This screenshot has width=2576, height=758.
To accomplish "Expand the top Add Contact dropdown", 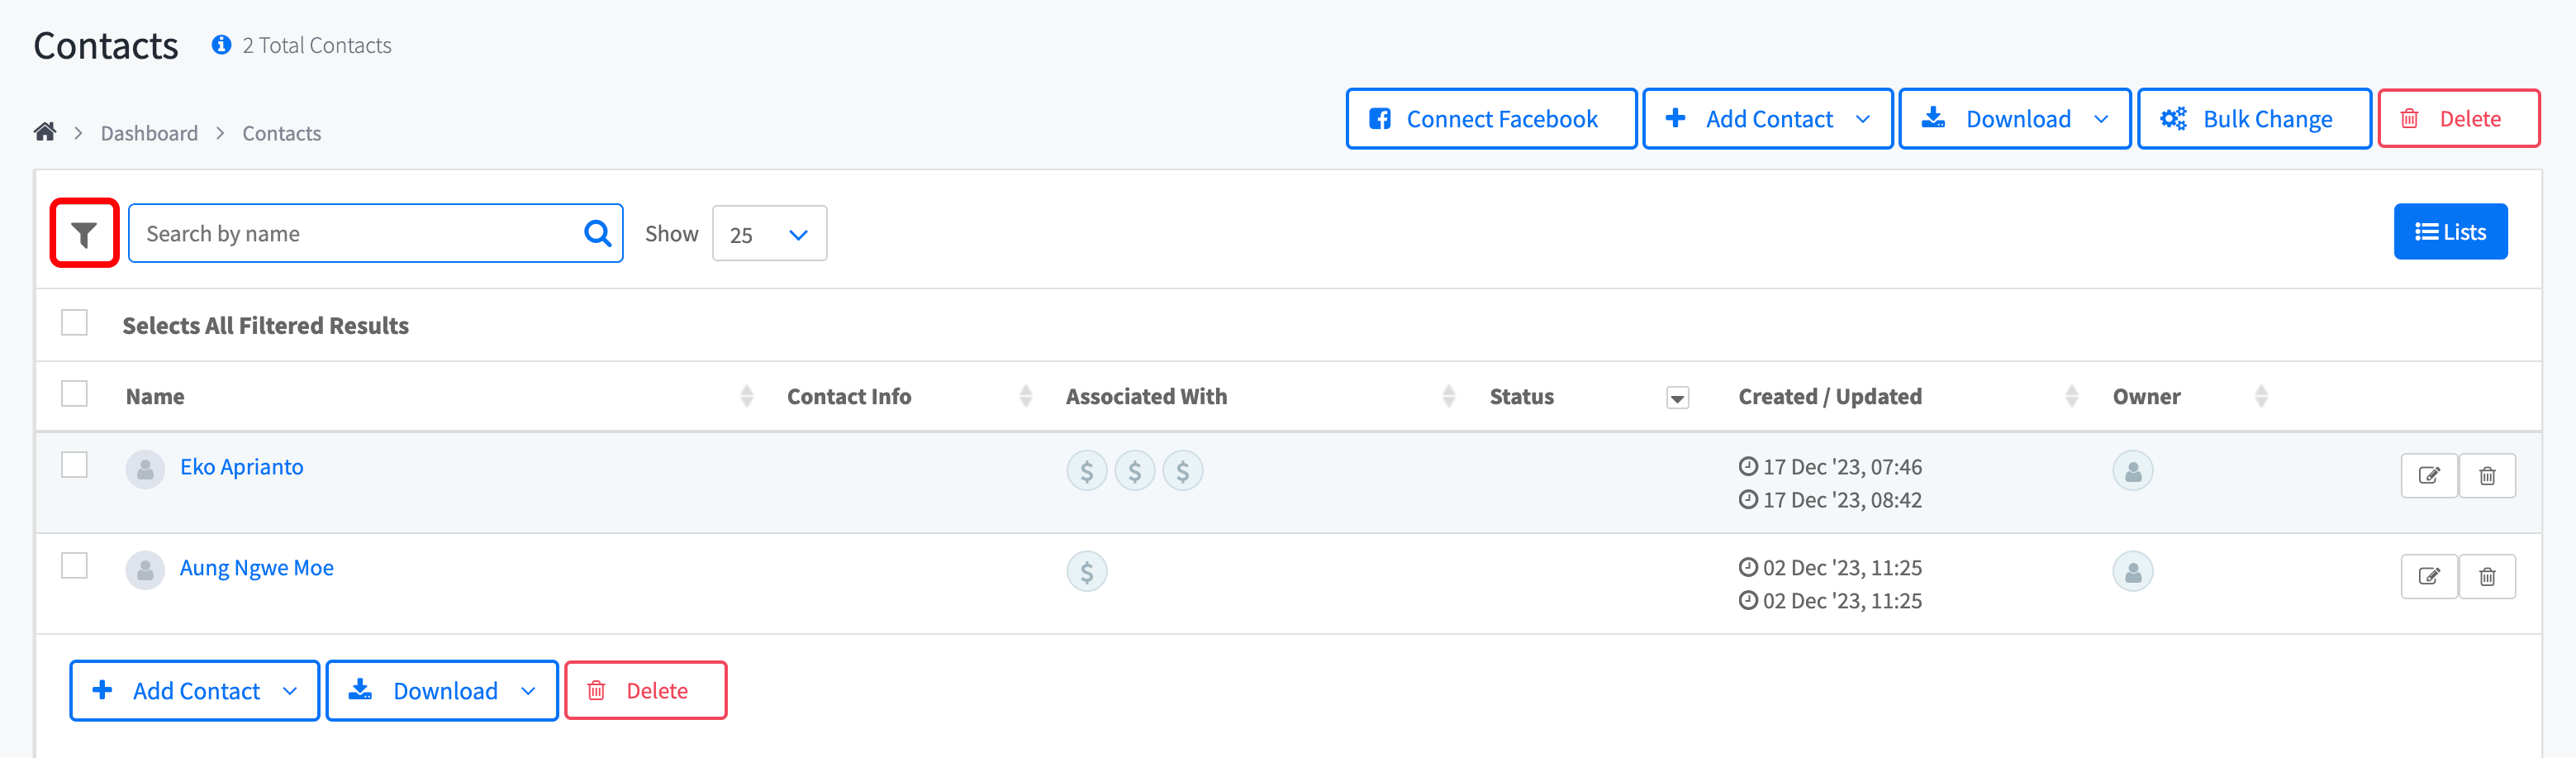I will tap(1862, 119).
